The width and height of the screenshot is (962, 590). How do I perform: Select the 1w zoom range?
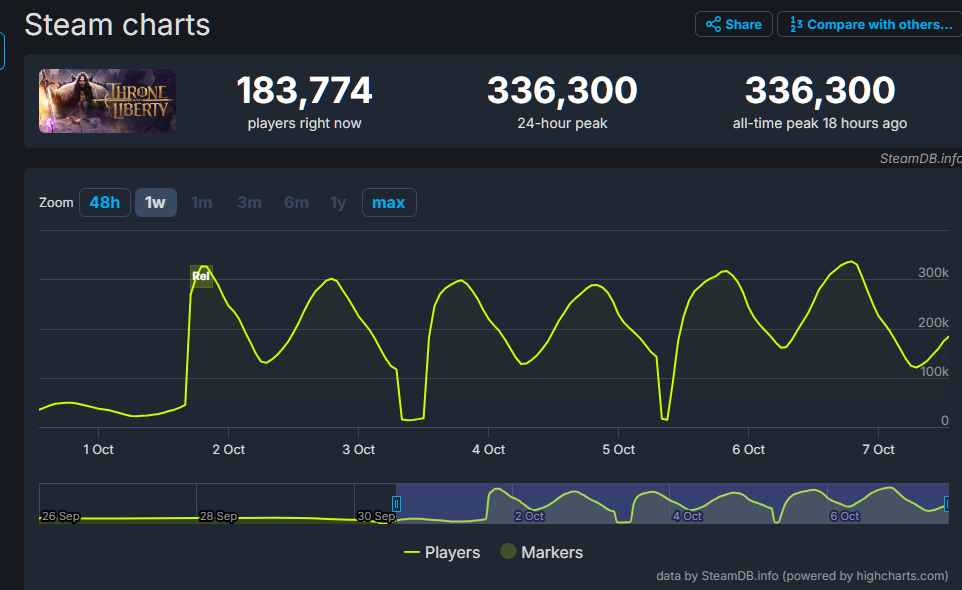pos(155,202)
